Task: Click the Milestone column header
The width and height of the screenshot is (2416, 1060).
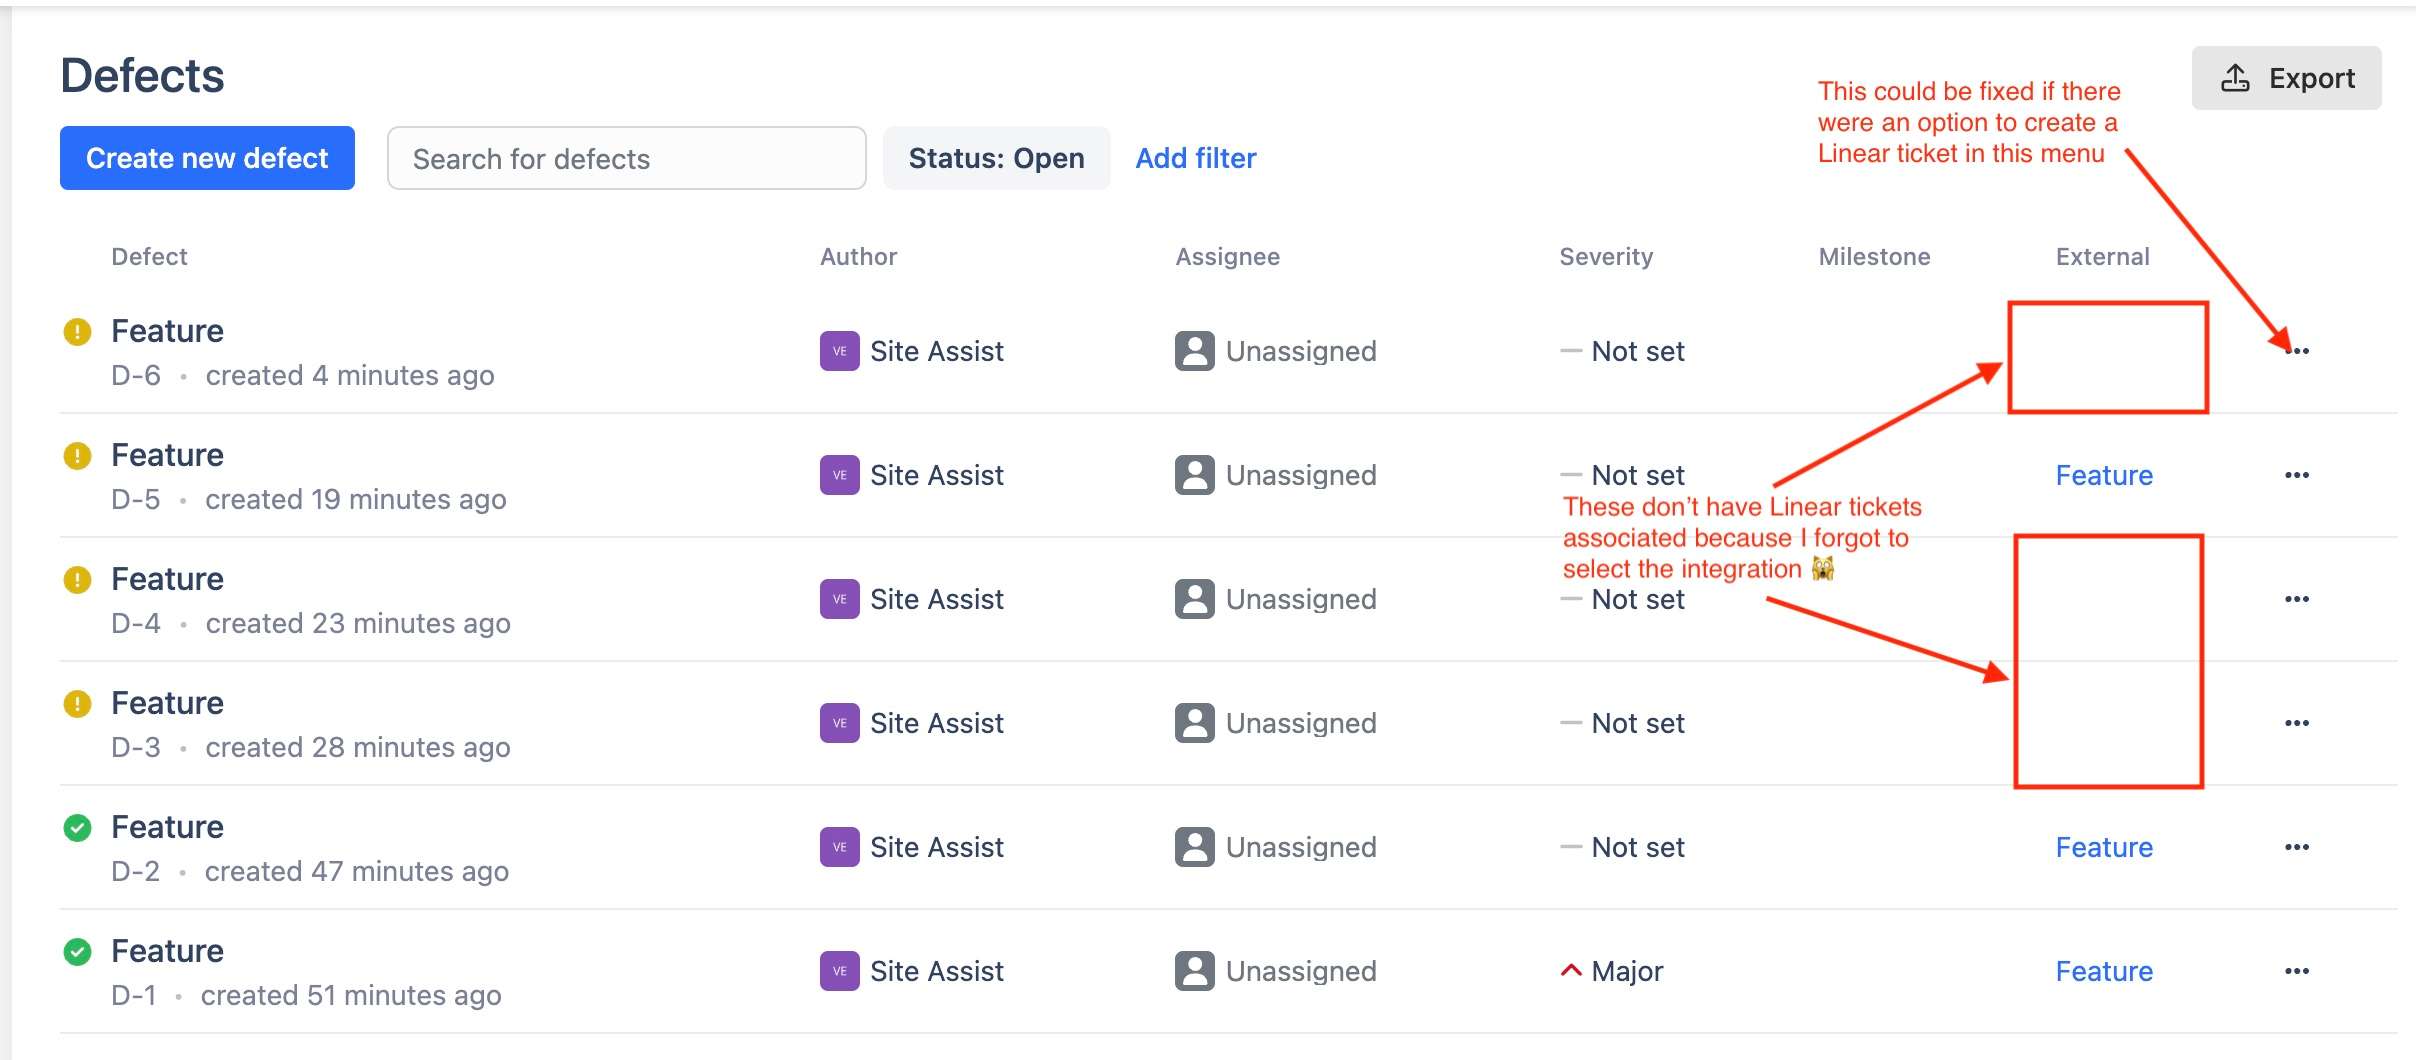Action: tap(1874, 257)
